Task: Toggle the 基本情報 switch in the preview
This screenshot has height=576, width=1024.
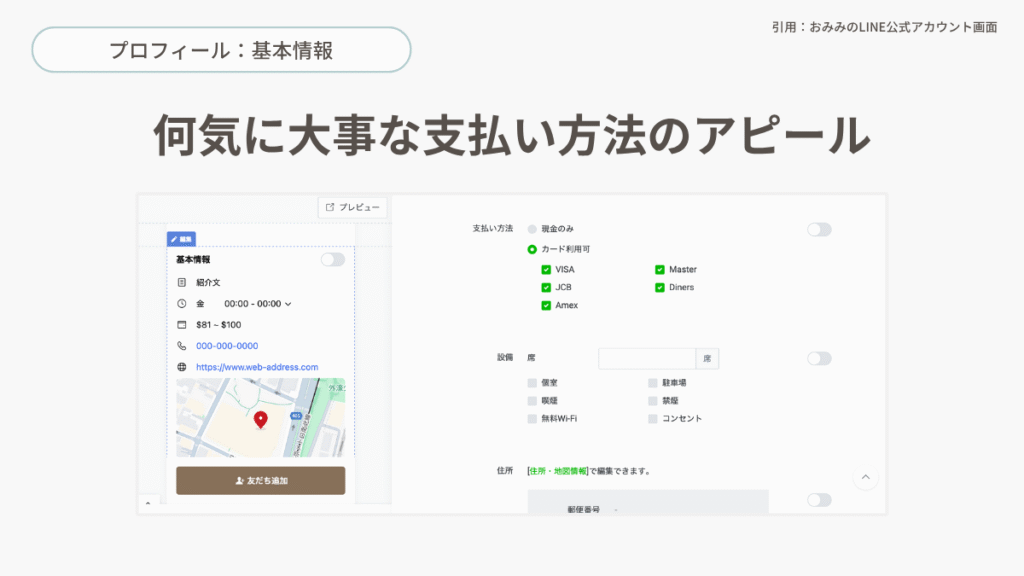Action: (x=332, y=260)
